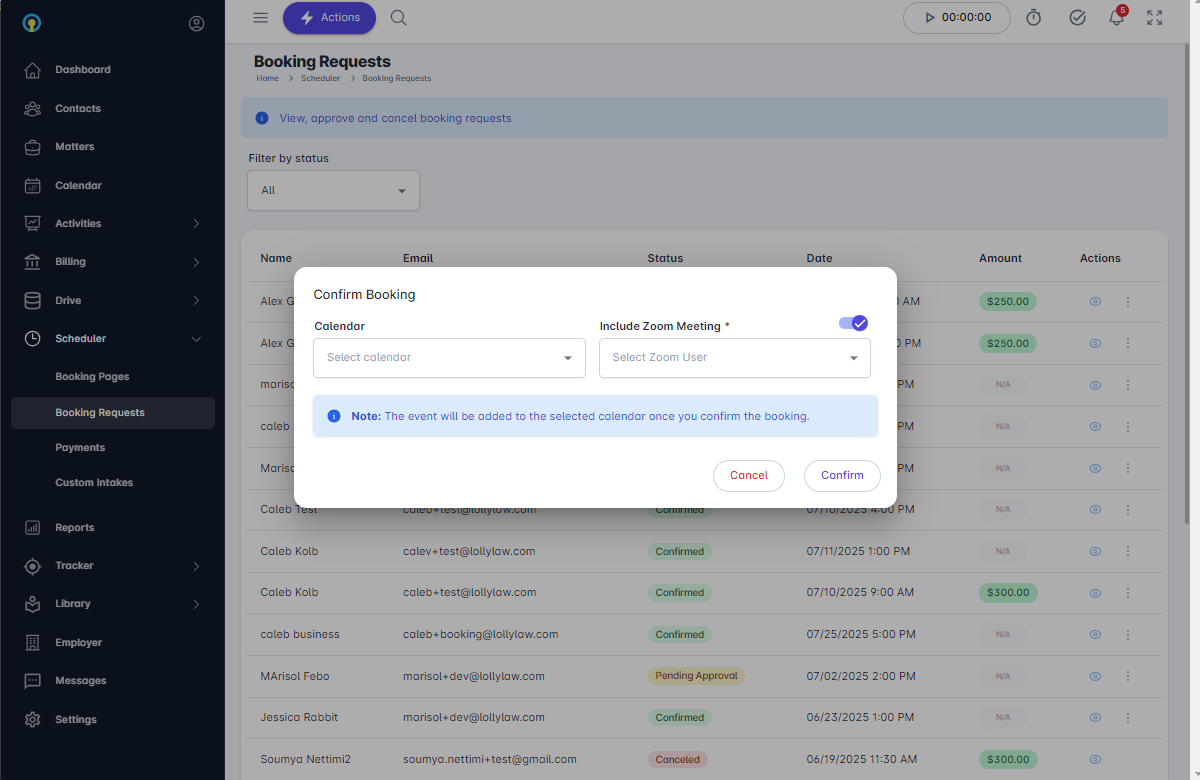Click the Matters briefcase icon
The height and width of the screenshot is (780, 1200).
tap(33, 147)
